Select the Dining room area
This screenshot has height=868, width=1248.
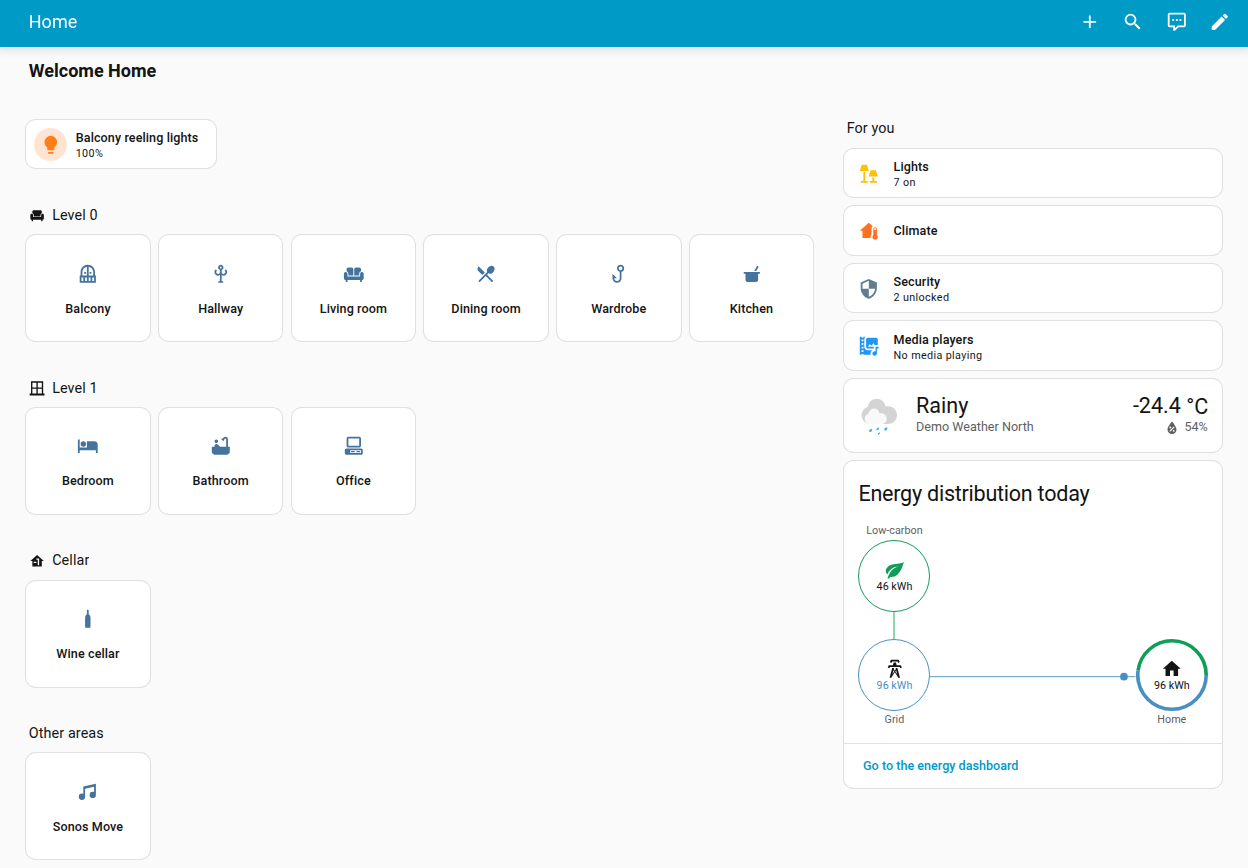(x=486, y=288)
